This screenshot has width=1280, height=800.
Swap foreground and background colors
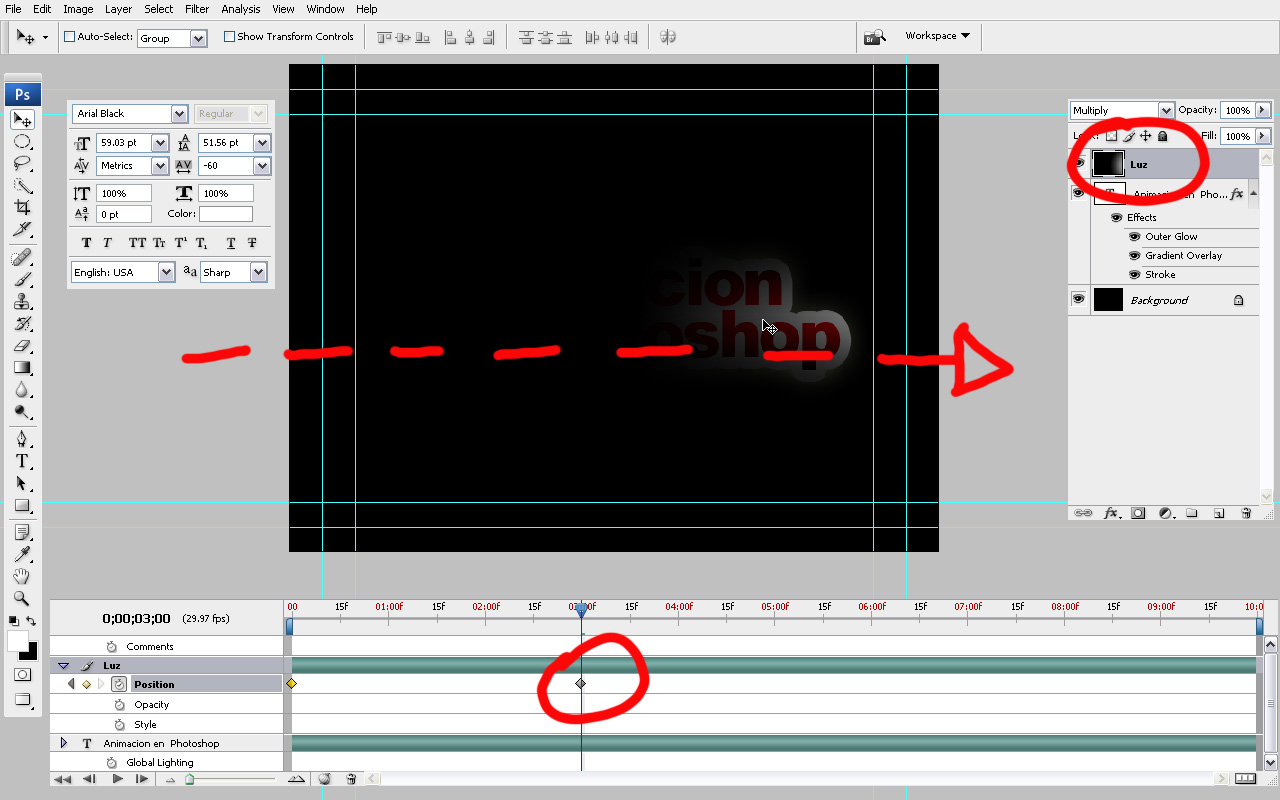[32, 621]
